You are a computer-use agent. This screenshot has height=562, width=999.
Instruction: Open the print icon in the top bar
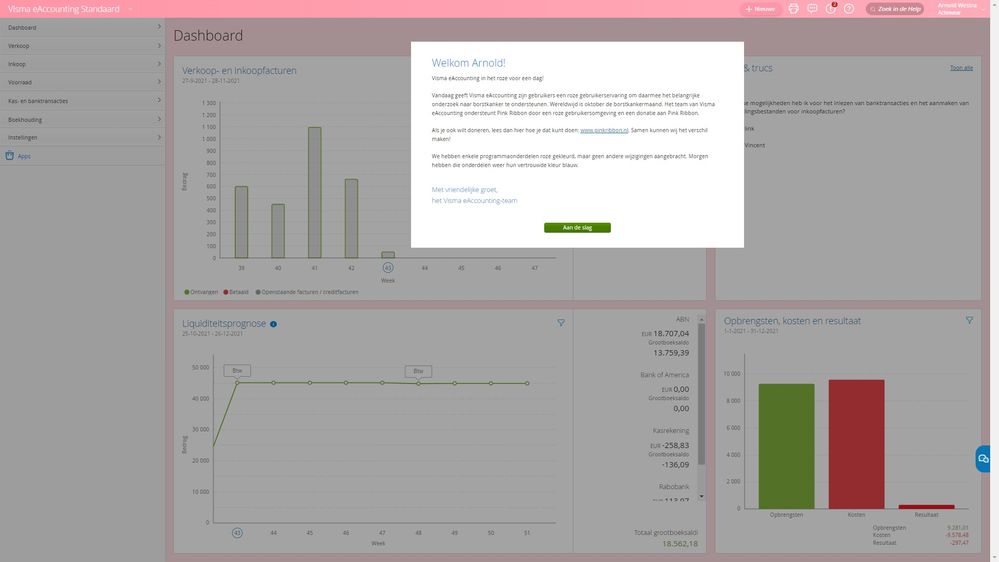point(793,9)
